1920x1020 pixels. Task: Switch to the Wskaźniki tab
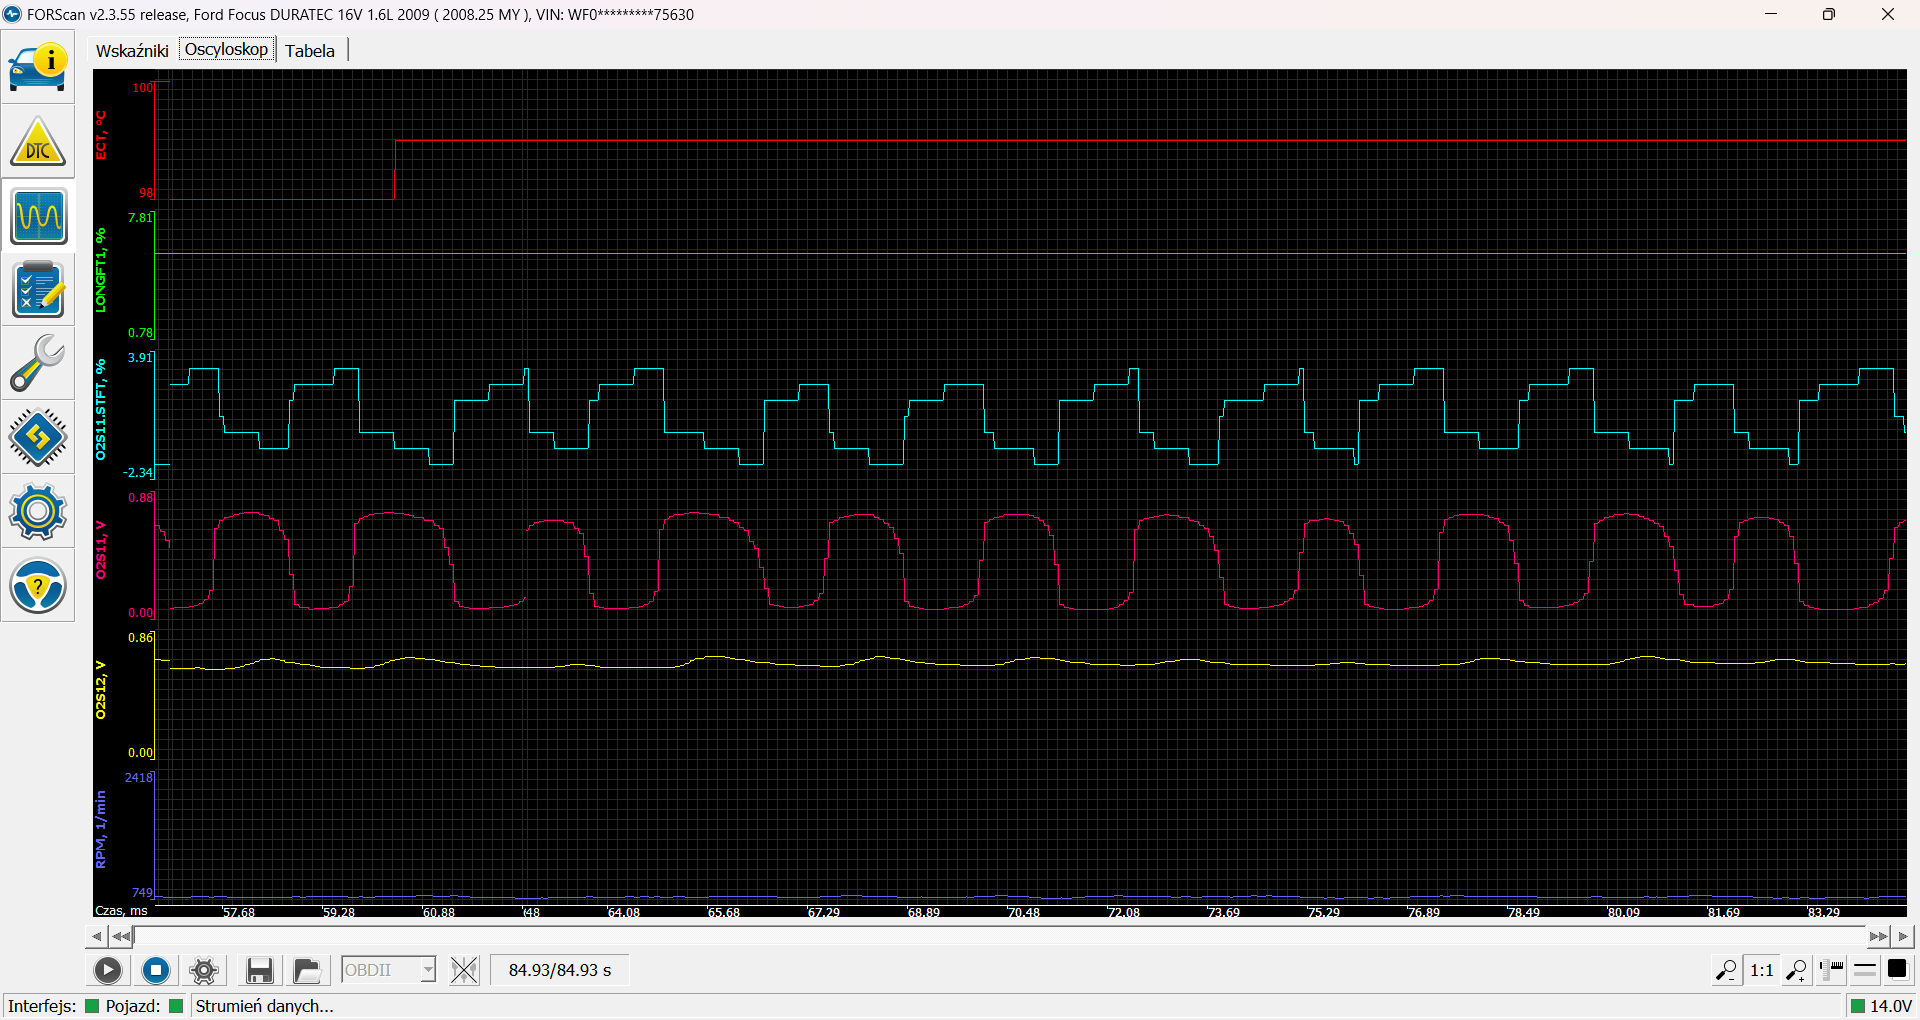[x=132, y=51]
